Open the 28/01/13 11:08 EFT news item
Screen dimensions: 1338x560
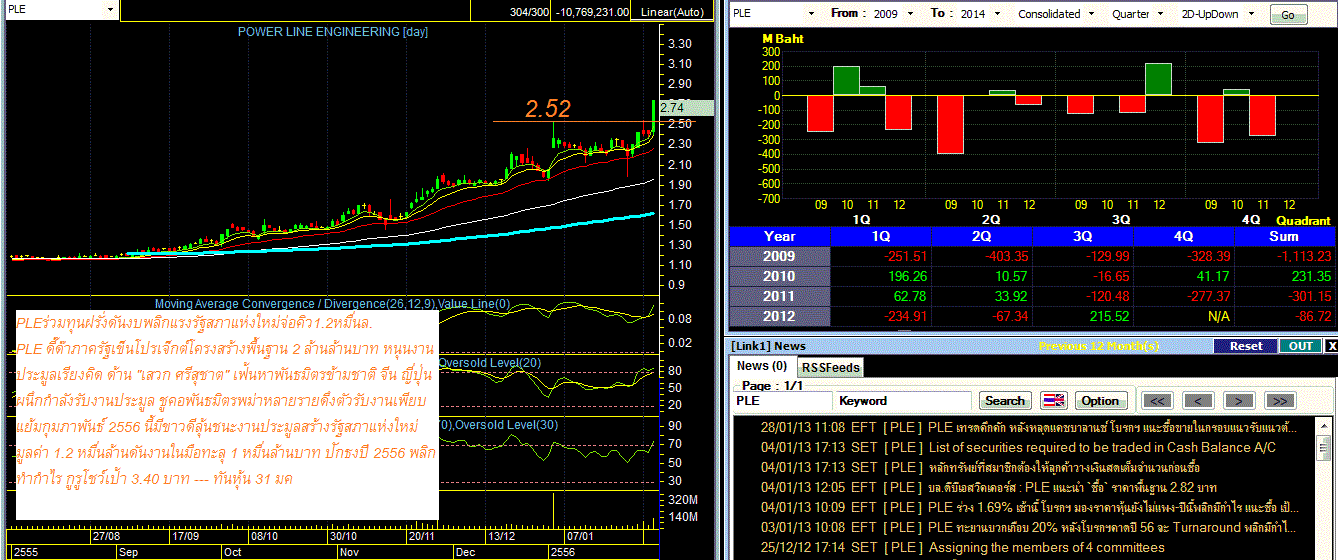[x=1030, y=427]
